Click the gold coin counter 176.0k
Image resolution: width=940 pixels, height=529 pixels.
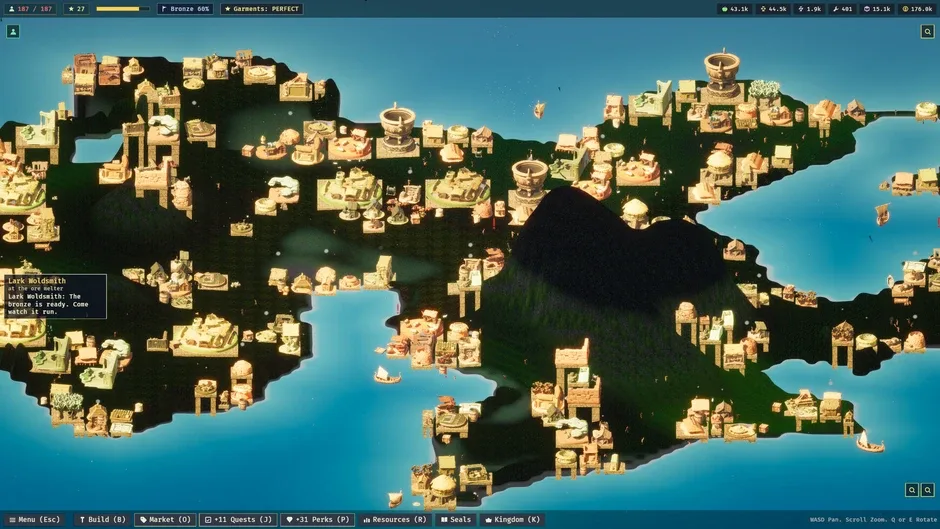[917, 9]
